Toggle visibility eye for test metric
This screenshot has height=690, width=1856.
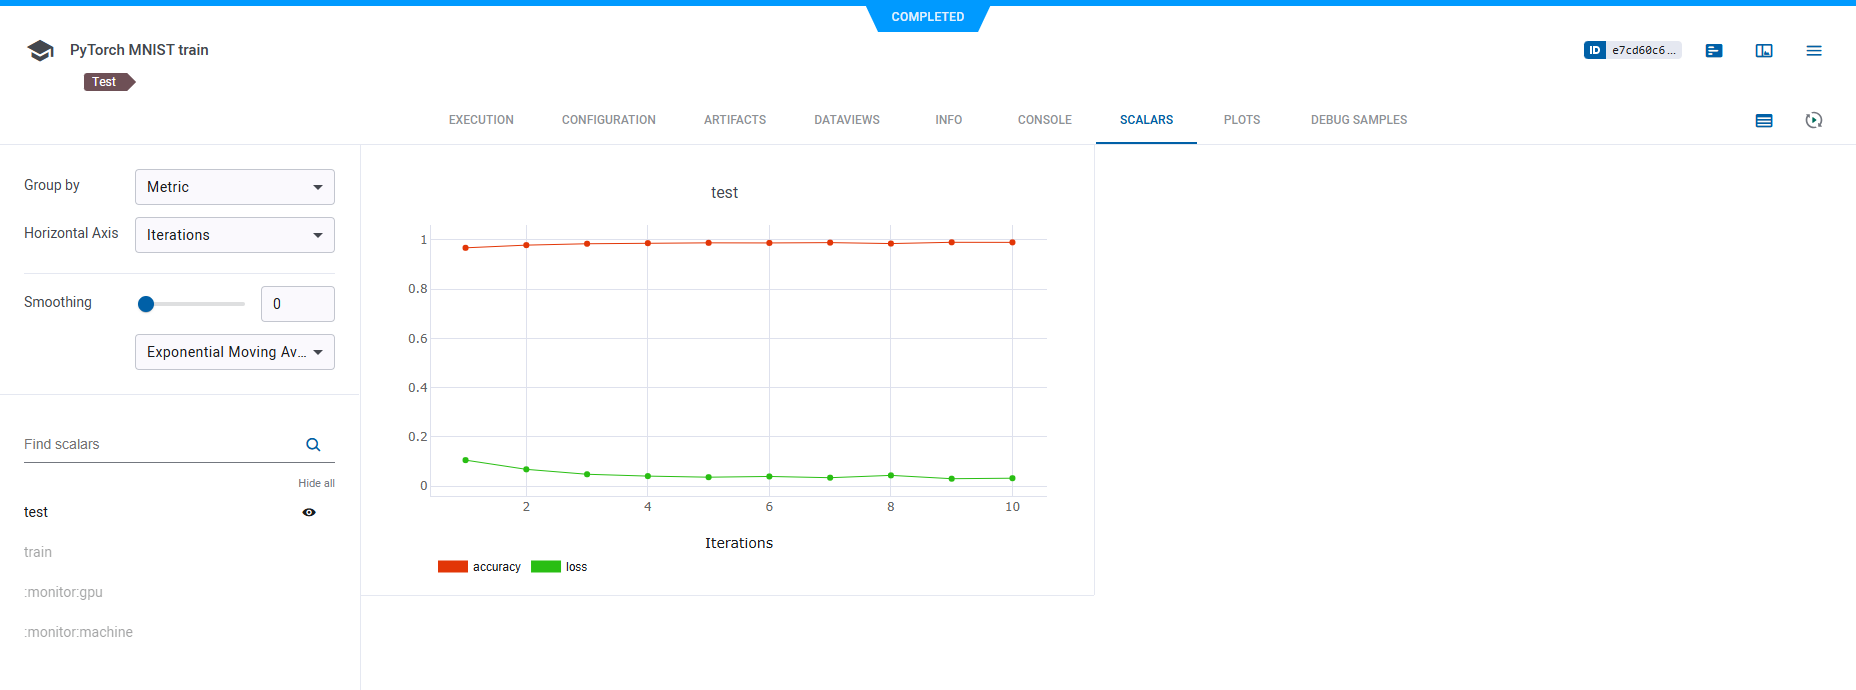point(309,512)
